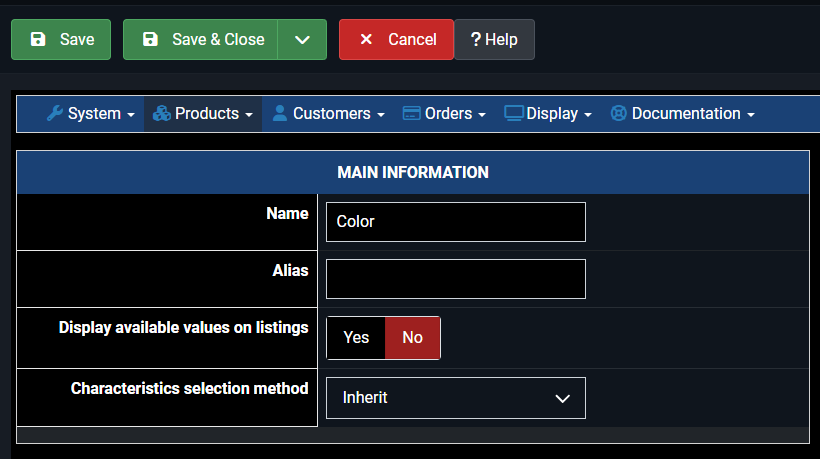
Task: Click the person icon beside Customers
Action: tap(280, 114)
